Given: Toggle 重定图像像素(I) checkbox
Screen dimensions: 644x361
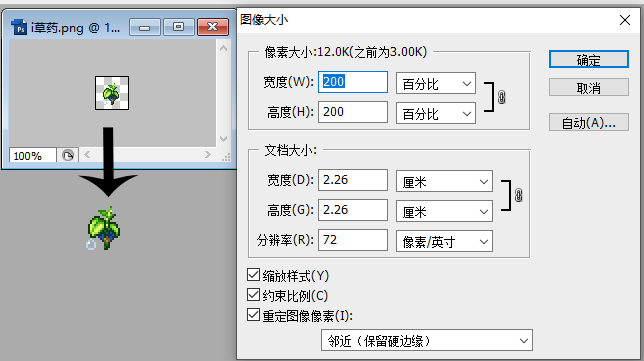Looking at the screenshot, I should pos(253,315).
